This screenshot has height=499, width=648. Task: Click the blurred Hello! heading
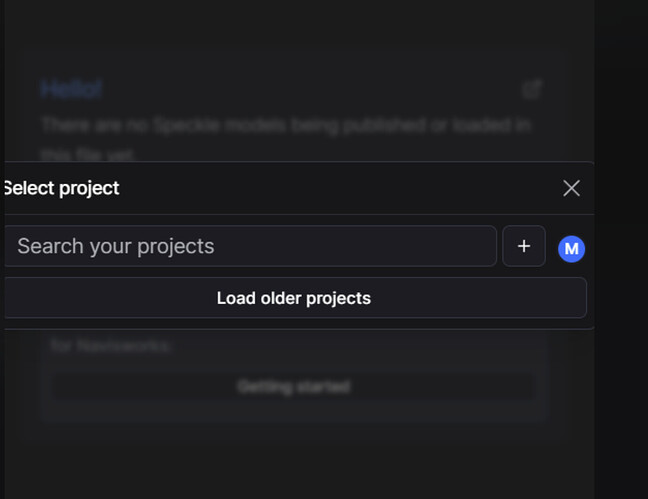point(71,89)
